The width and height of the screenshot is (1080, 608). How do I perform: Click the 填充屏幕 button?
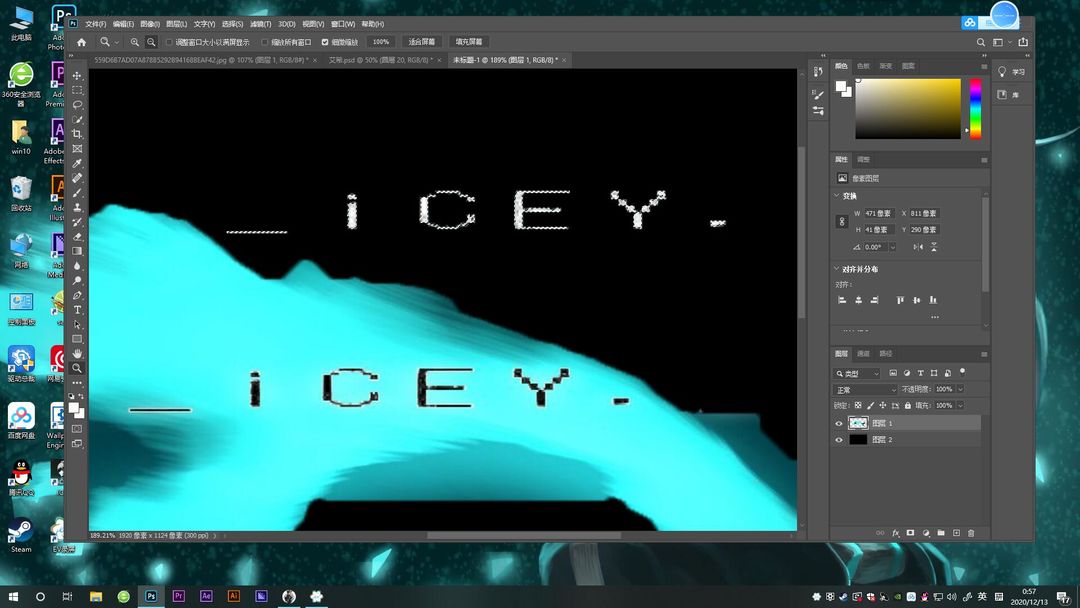point(468,42)
